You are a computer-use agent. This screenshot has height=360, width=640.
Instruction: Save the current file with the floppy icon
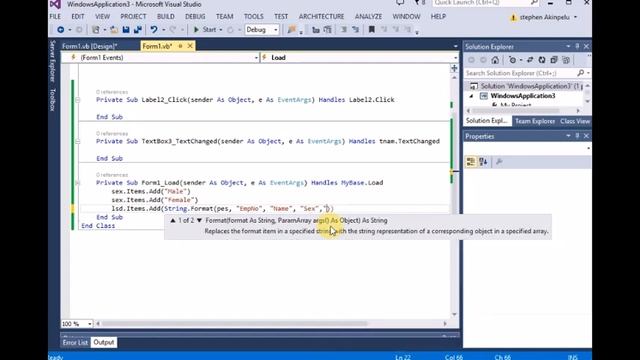[126, 29]
